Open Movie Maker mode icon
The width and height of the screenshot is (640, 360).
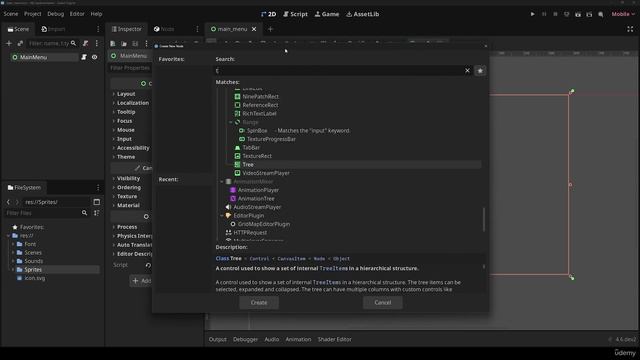click(601, 14)
